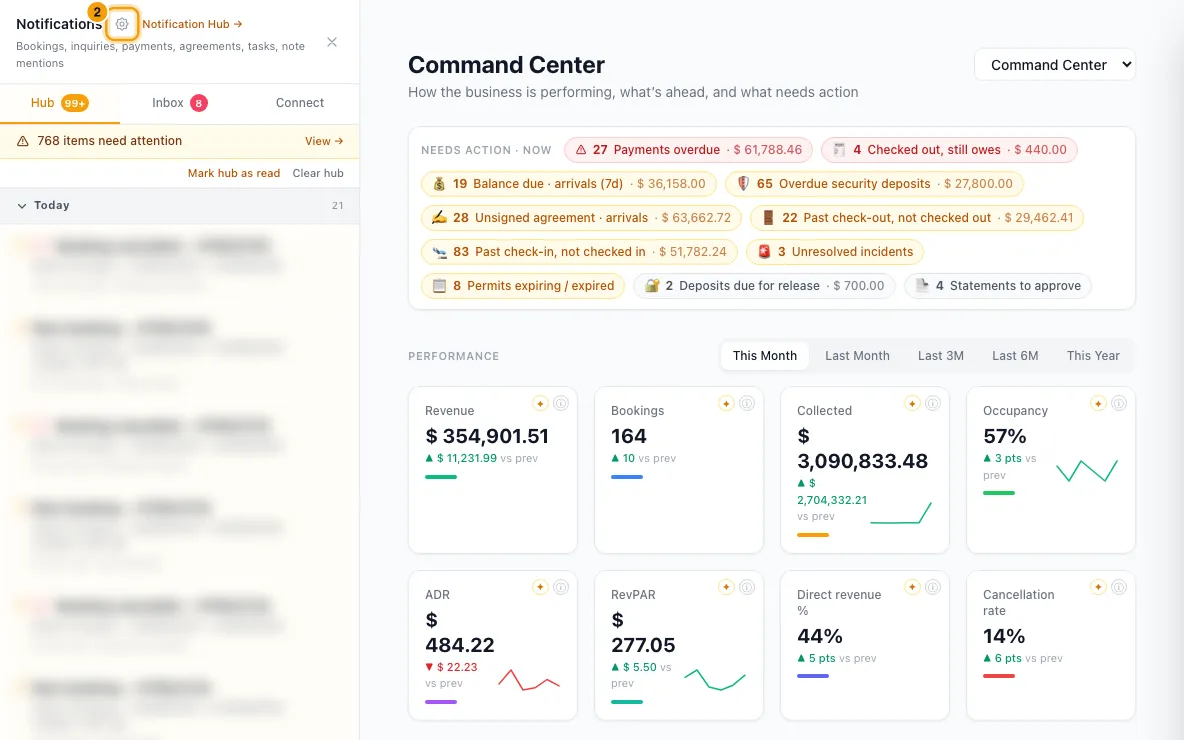Image resolution: width=1184 pixels, height=740 pixels.
Task: Switch to the Hub tab
Action: pos(60,103)
